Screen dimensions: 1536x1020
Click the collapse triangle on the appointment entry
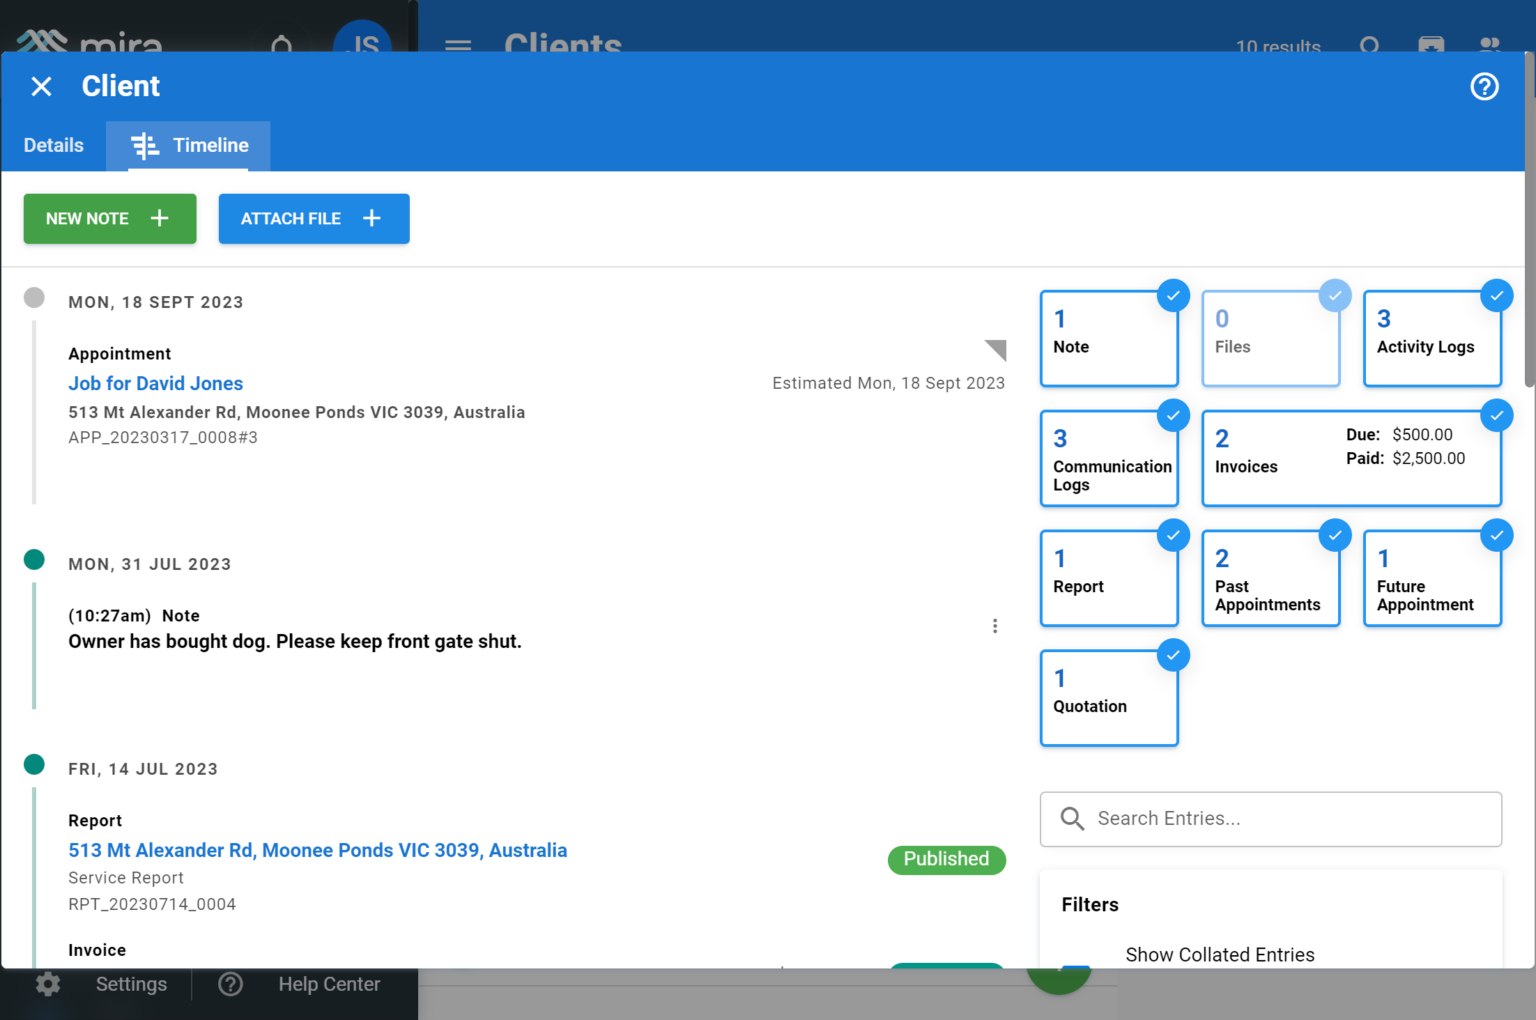click(996, 350)
